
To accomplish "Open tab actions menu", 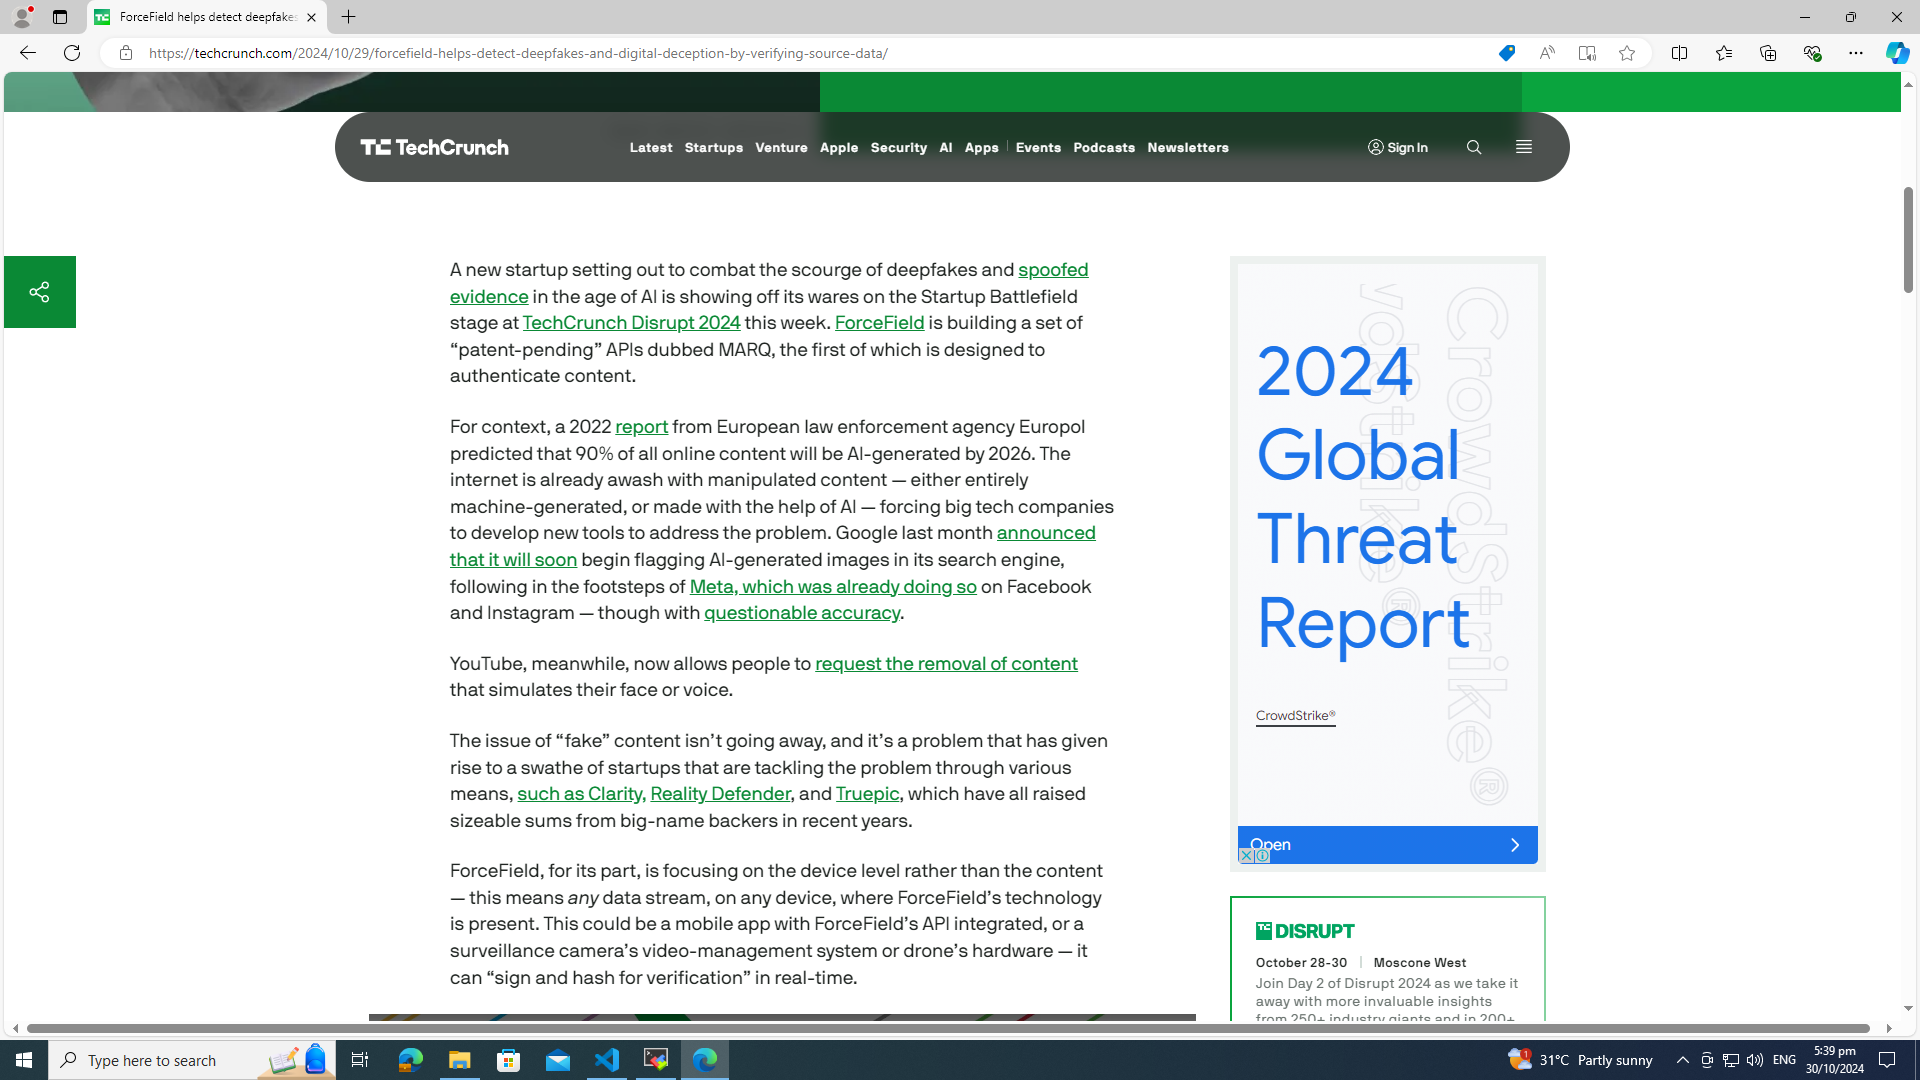I will click(x=60, y=17).
